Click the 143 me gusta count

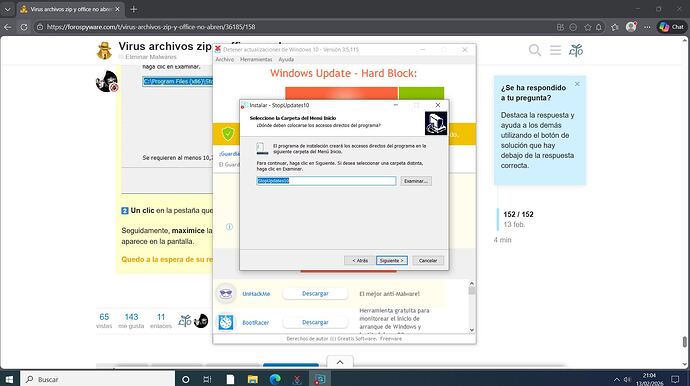click(x=131, y=320)
